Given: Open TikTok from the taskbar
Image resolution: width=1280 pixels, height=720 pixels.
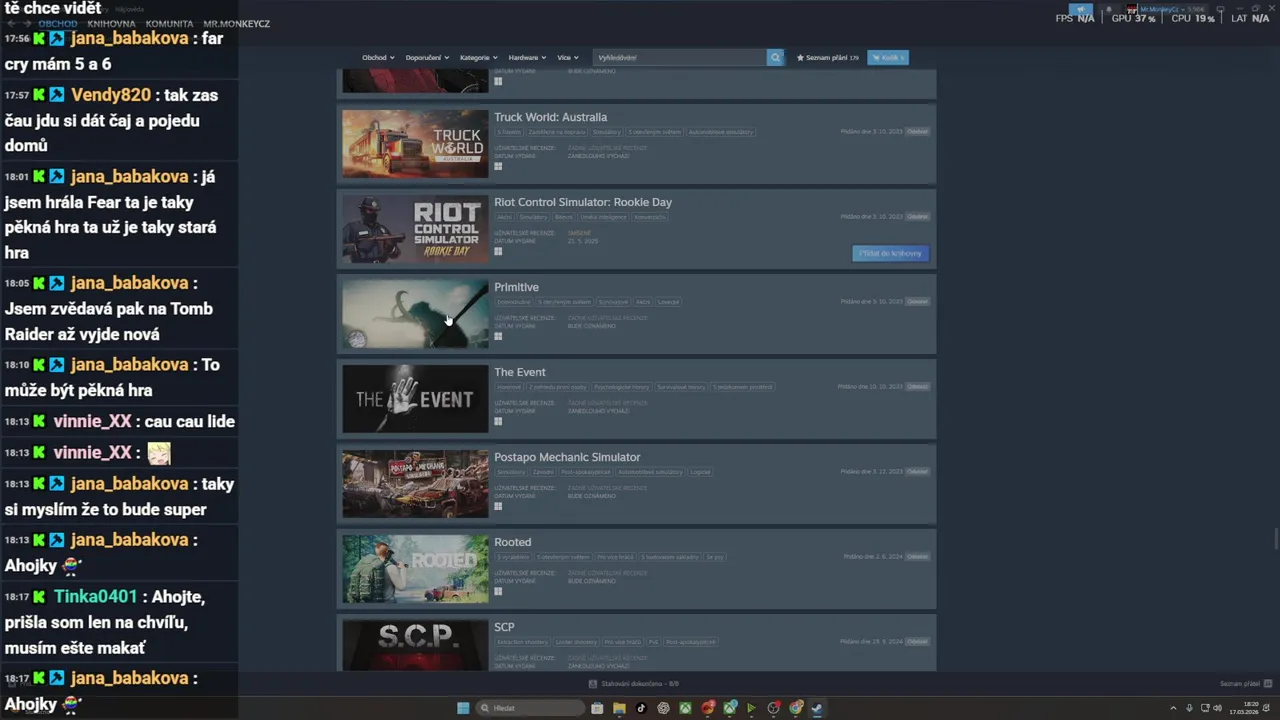Looking at the screenshot, I should pos(641,708).
